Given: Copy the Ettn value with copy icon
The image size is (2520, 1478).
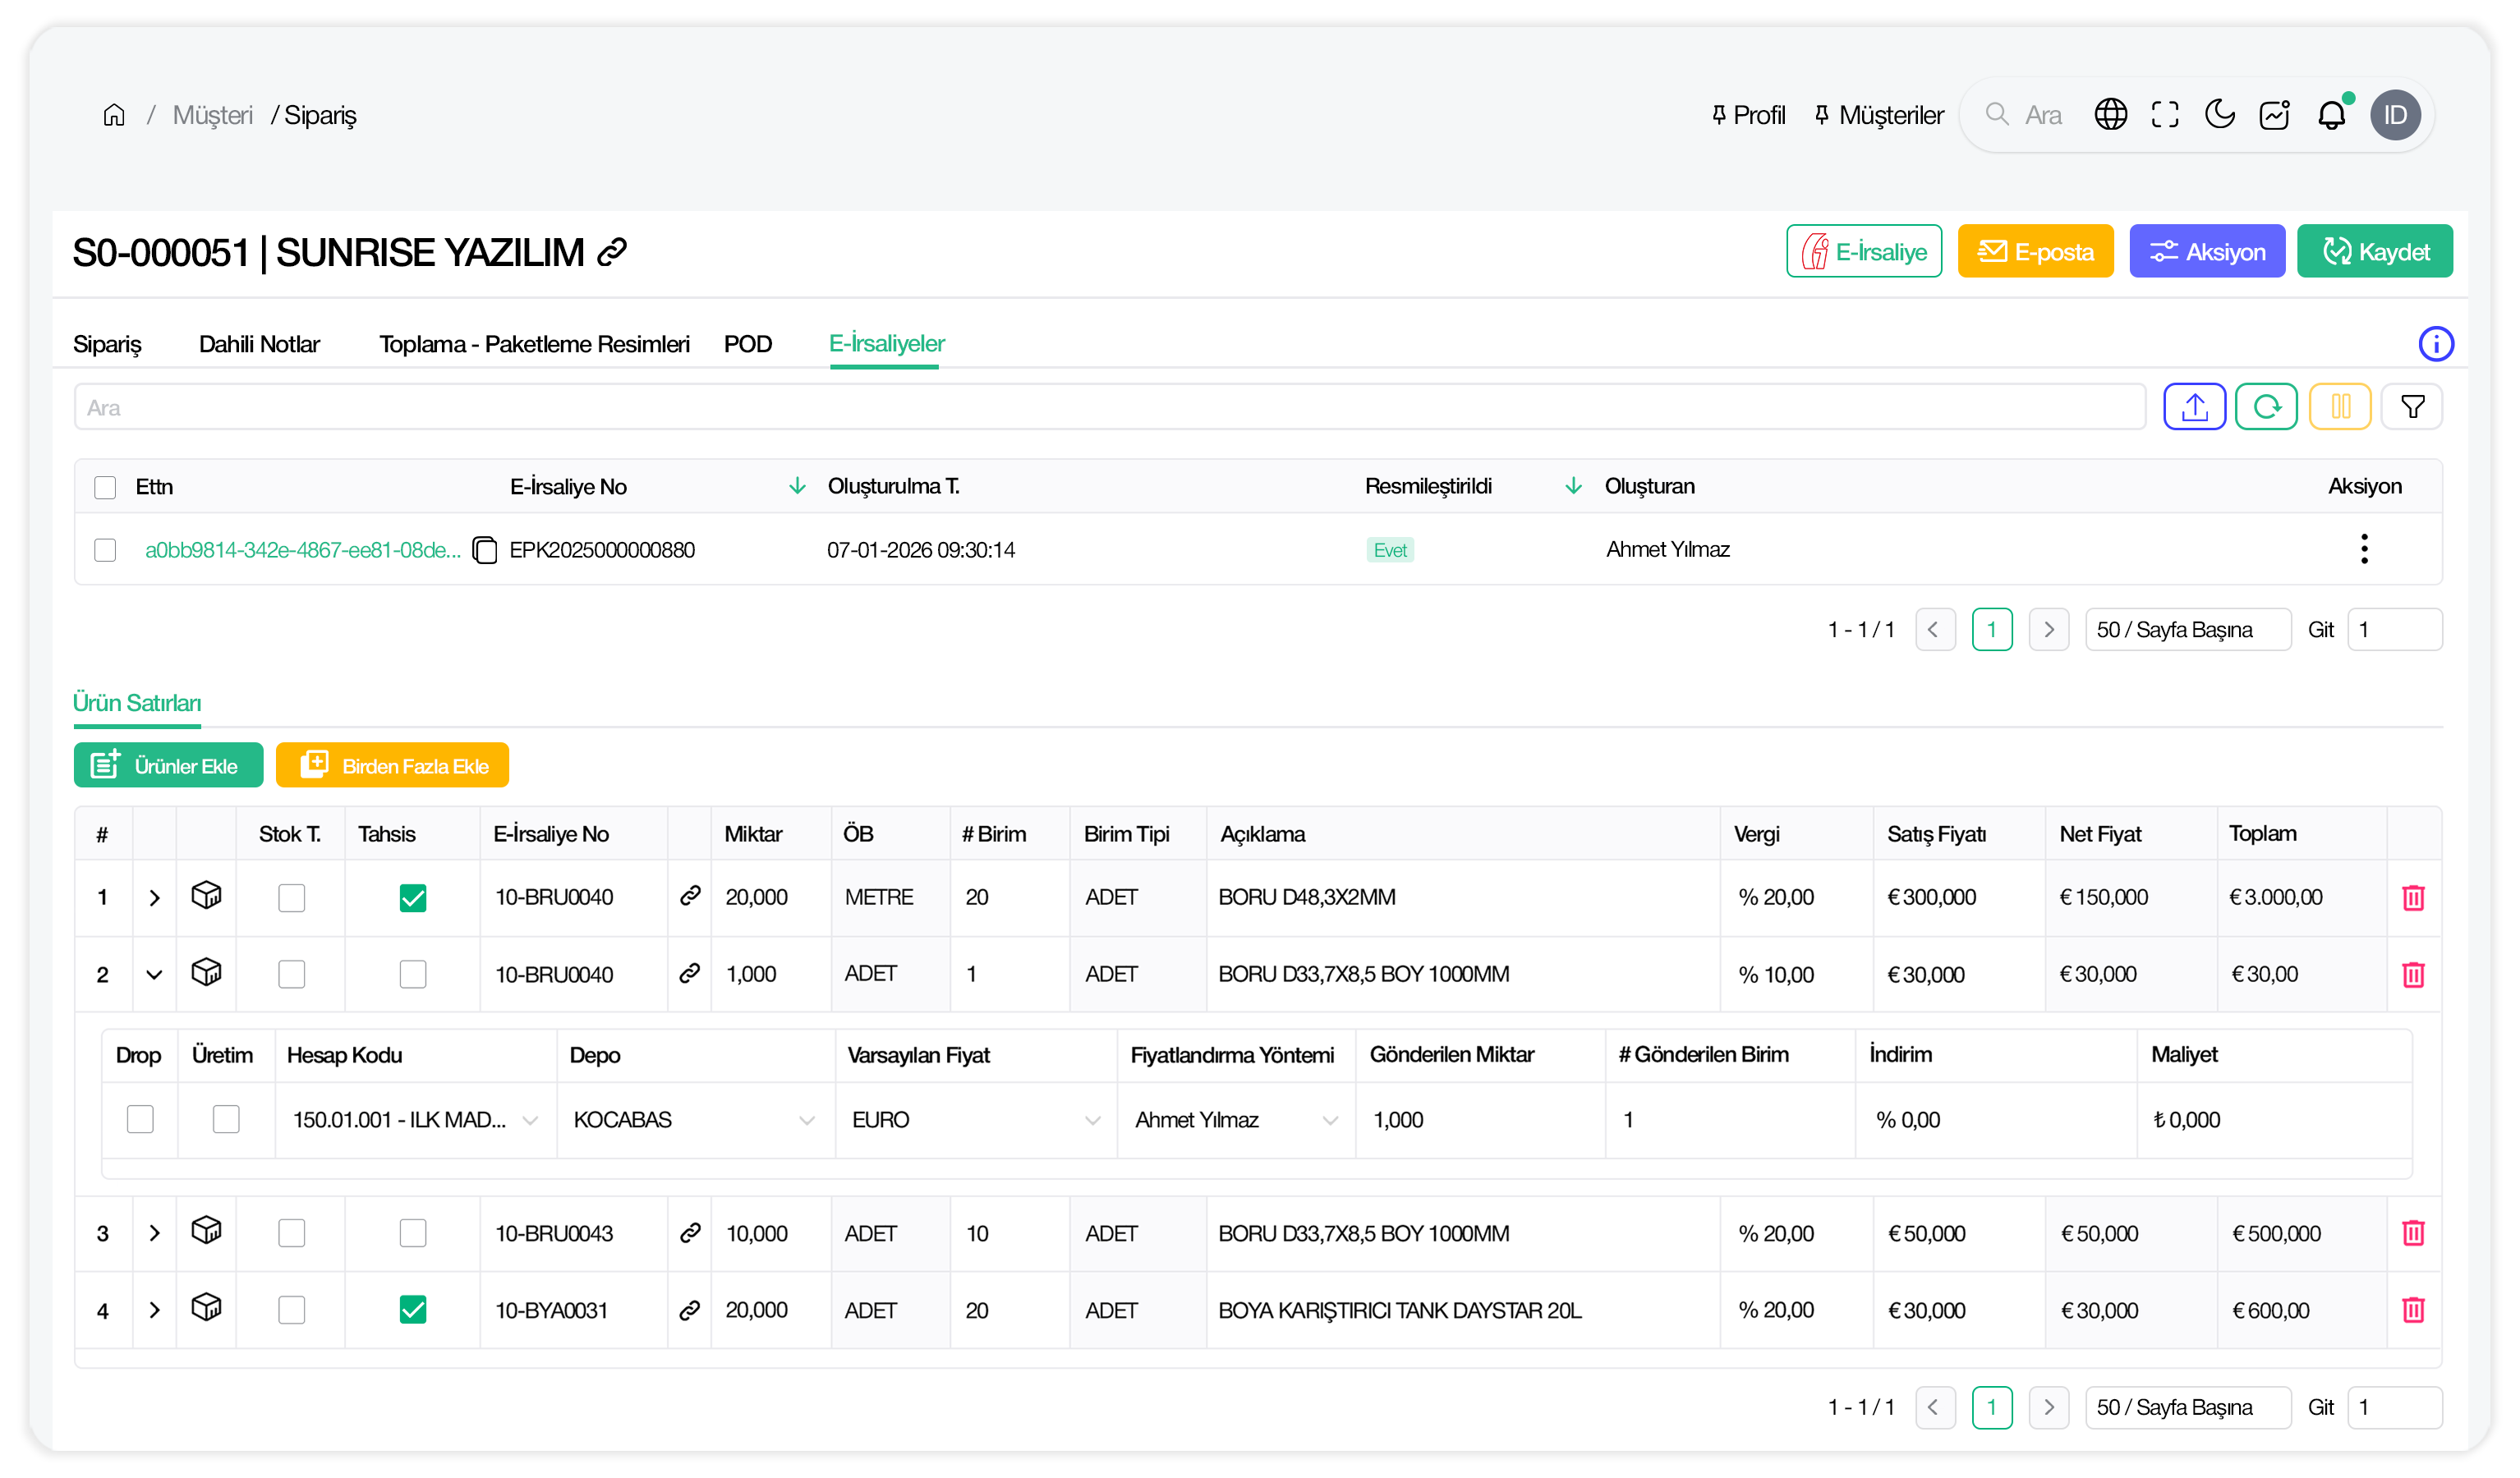Looking at the screenshot, I should (x=485, y=550).
